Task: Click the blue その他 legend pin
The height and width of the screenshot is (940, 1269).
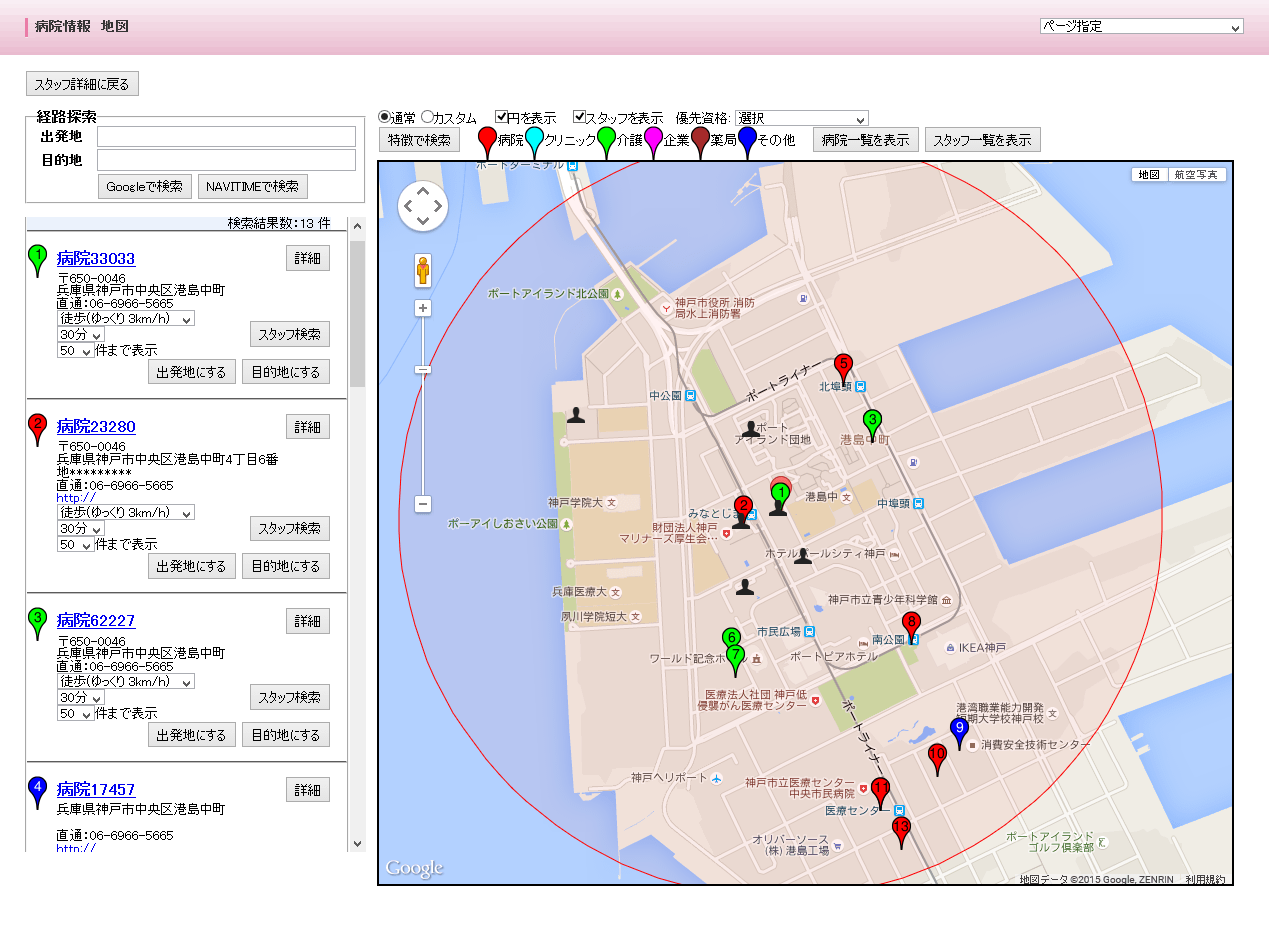Action: point(747,142)
